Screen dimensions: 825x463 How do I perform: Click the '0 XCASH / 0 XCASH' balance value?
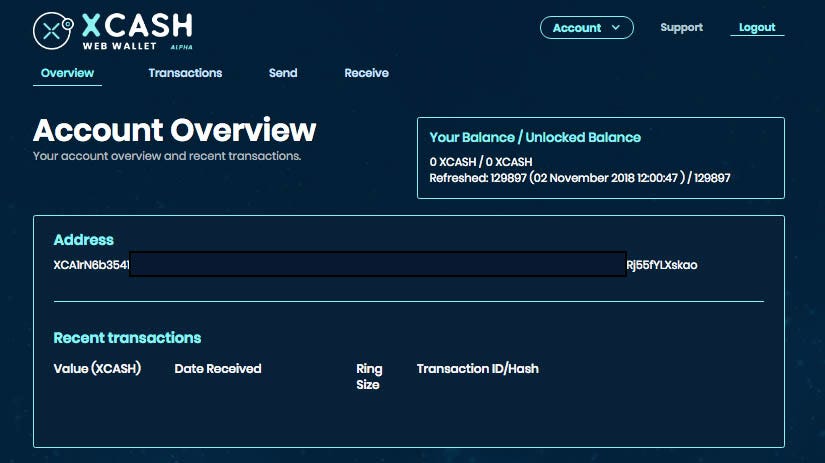tap(481, 162)
